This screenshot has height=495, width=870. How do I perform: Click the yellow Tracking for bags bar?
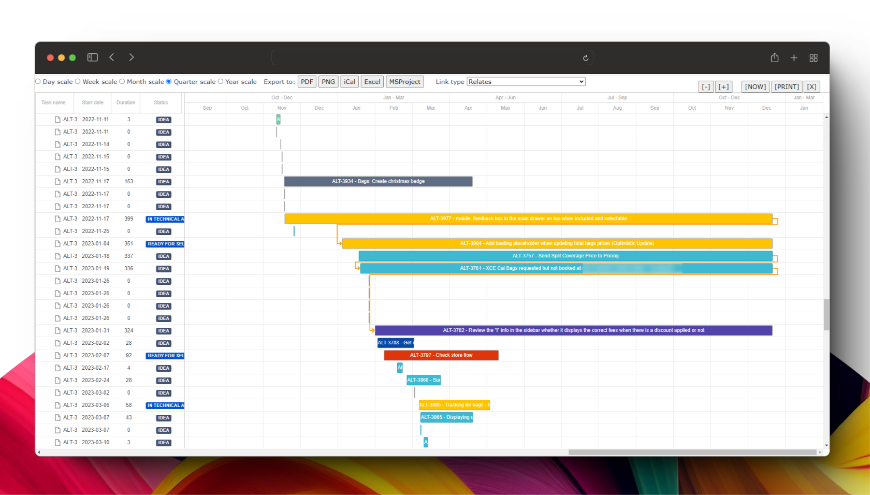coord(454,405)
